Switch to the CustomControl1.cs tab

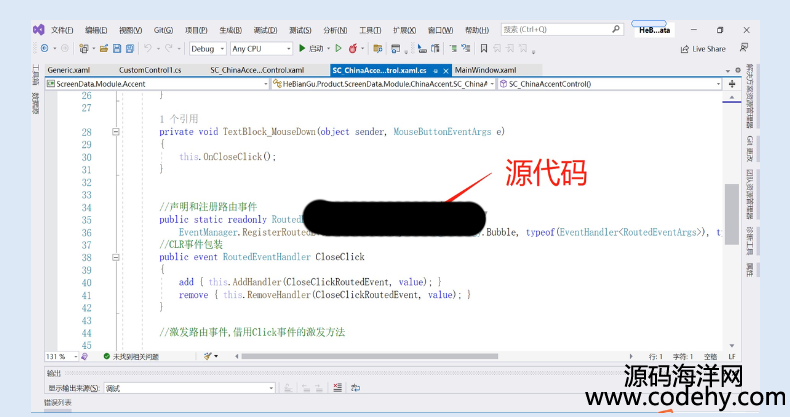150,70
